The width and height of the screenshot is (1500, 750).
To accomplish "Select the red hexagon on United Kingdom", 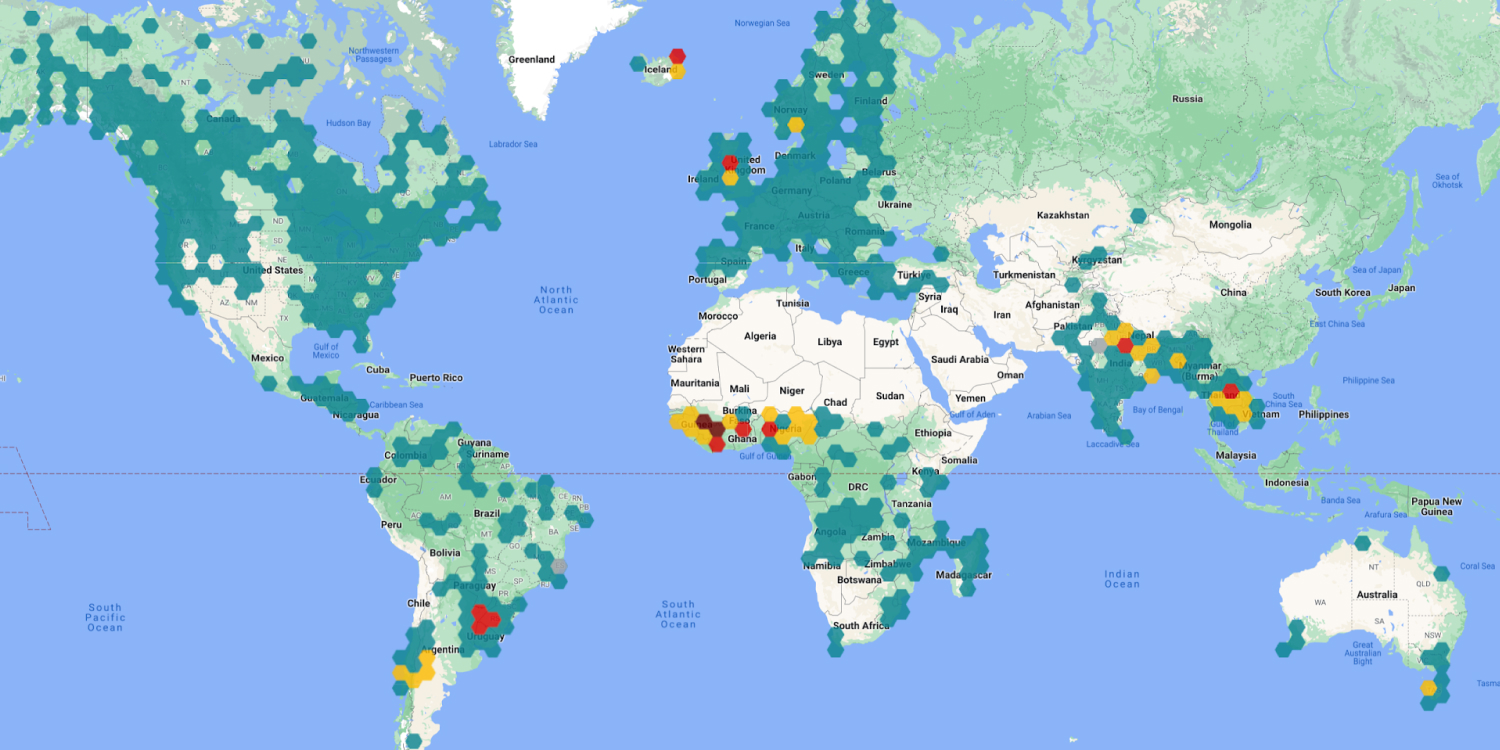I will [730, 162].
